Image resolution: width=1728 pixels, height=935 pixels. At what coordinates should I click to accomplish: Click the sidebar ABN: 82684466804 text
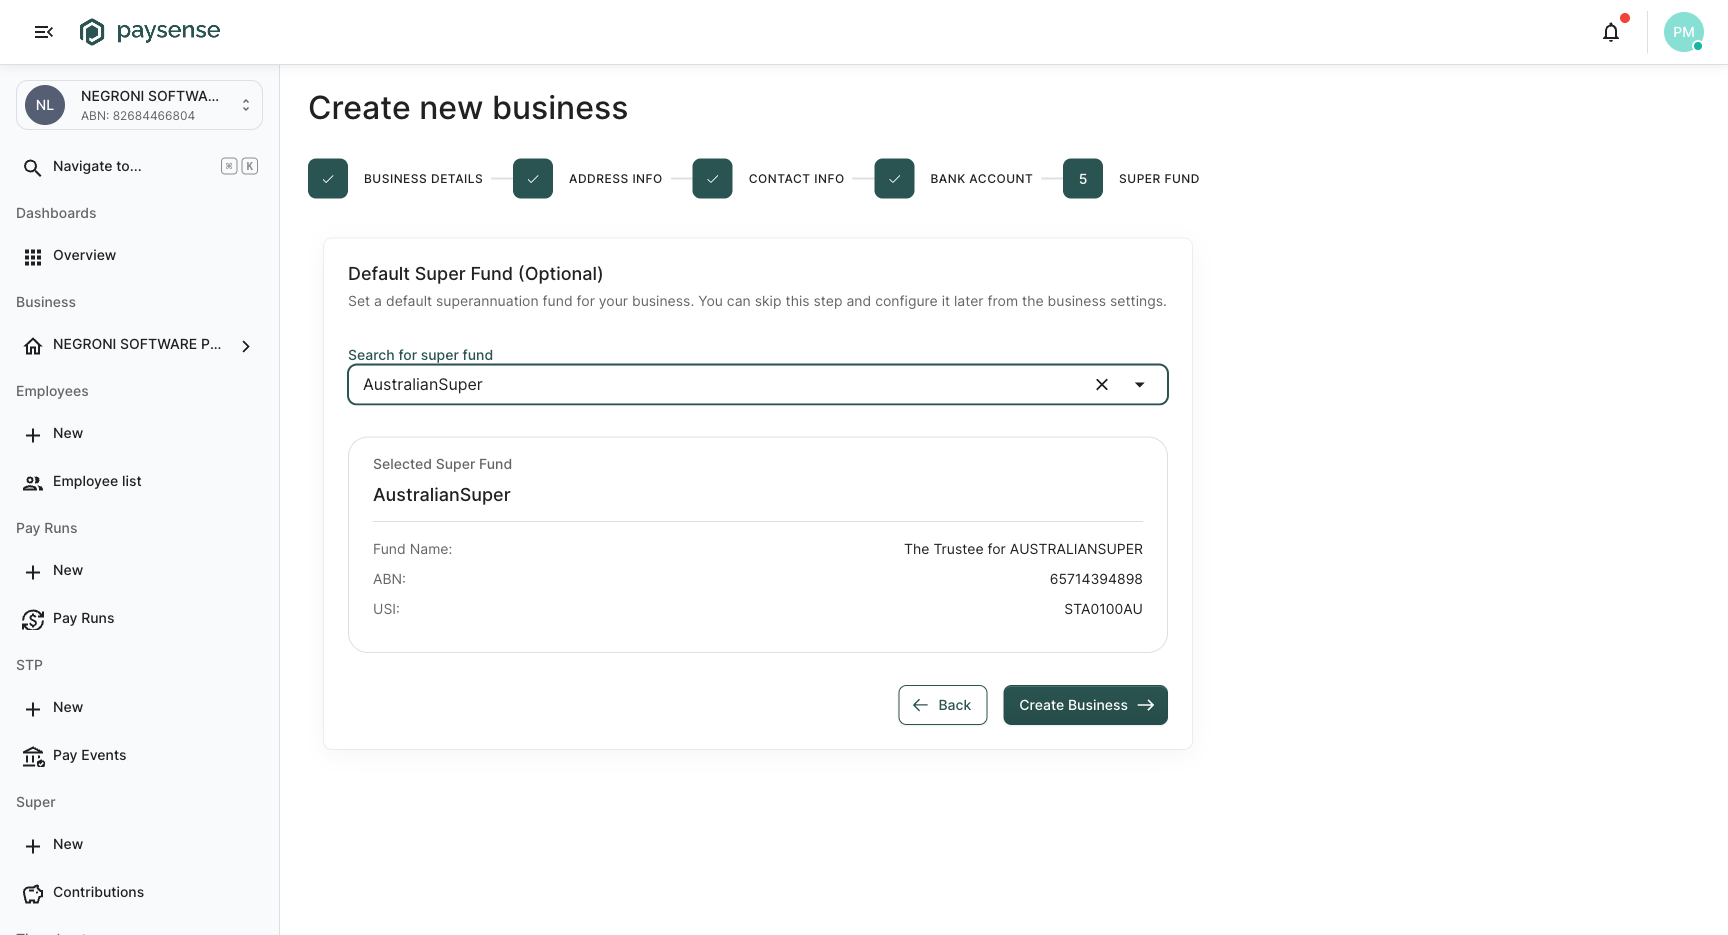(x=138, y=116)
